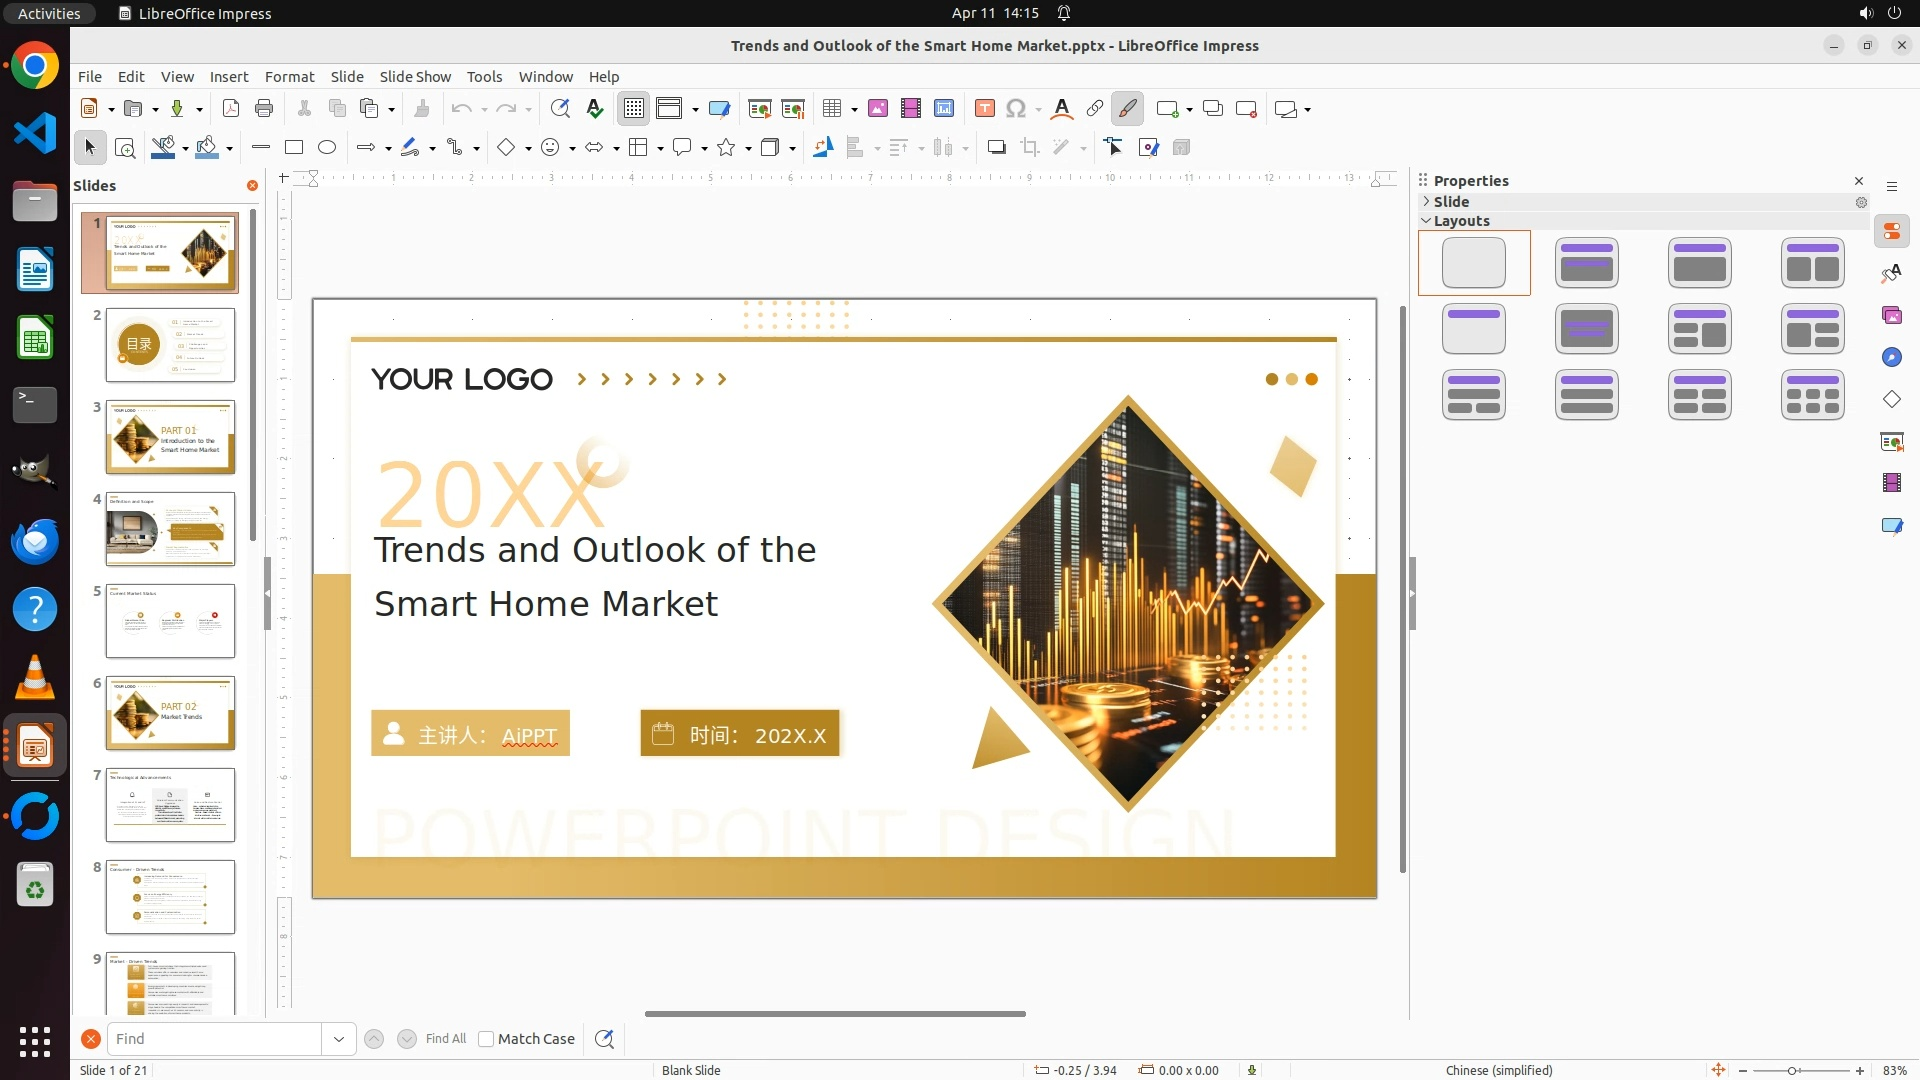The width and height of the screenshot is (1920, 1080).
Task: Open the Insert Special Character icon
Action: point(1016,109)
